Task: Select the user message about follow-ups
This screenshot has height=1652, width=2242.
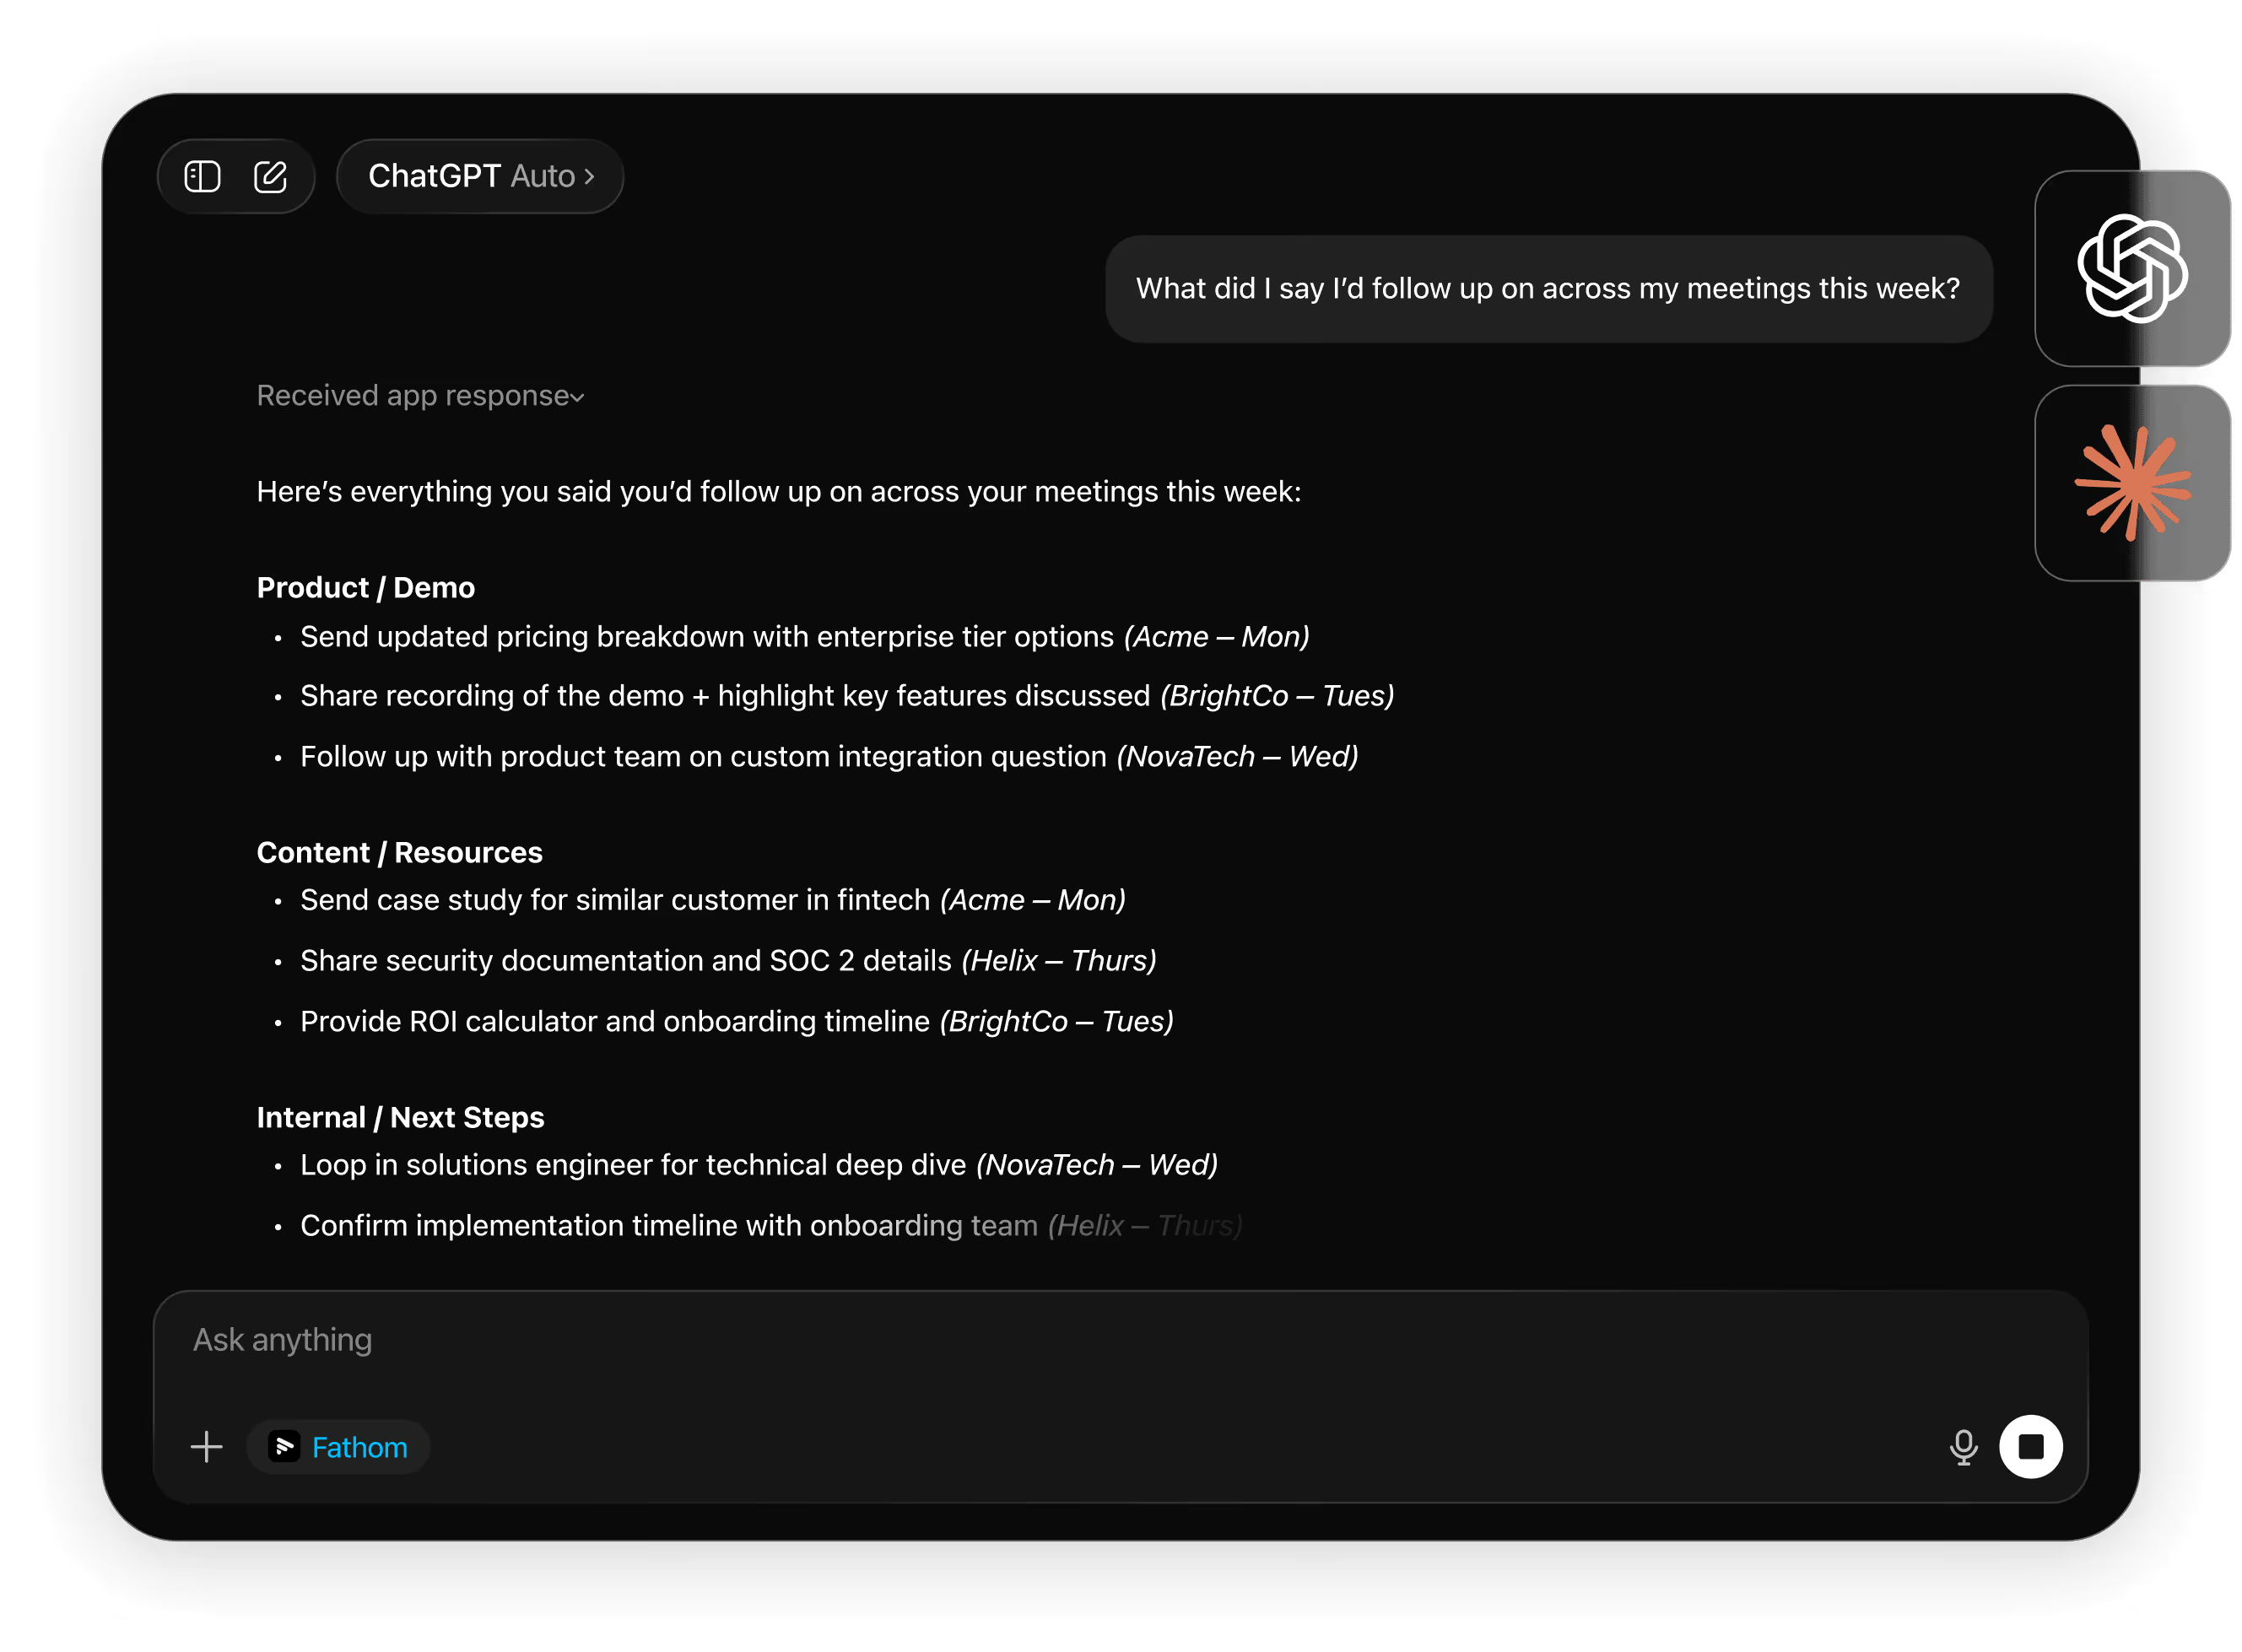Action: pos(1548,289)
